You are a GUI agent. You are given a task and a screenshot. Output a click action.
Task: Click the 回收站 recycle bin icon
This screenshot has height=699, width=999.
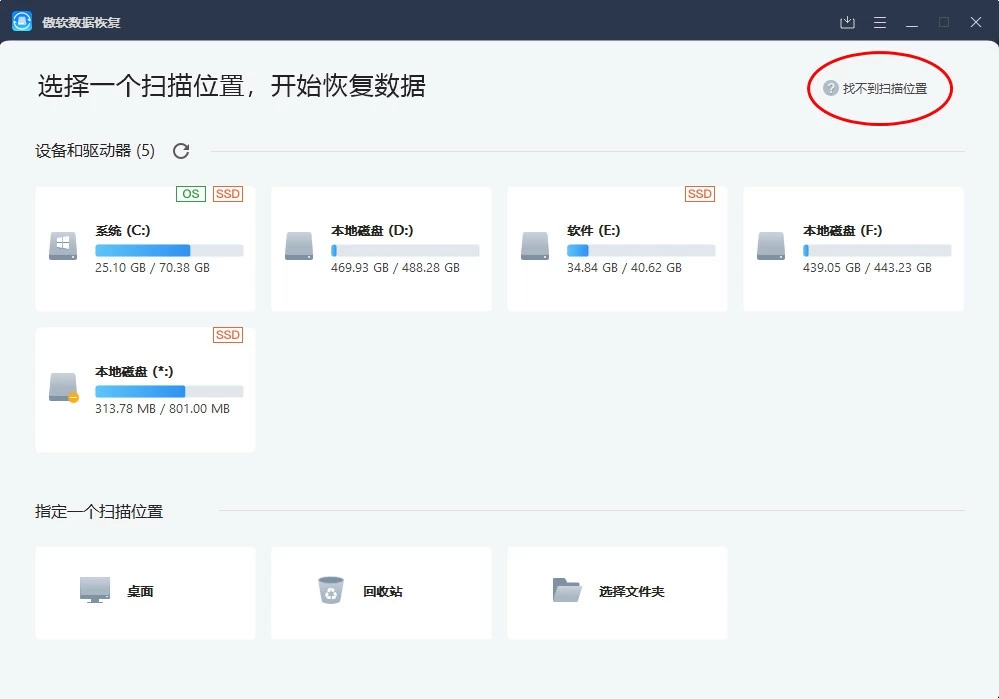point(330,592)
